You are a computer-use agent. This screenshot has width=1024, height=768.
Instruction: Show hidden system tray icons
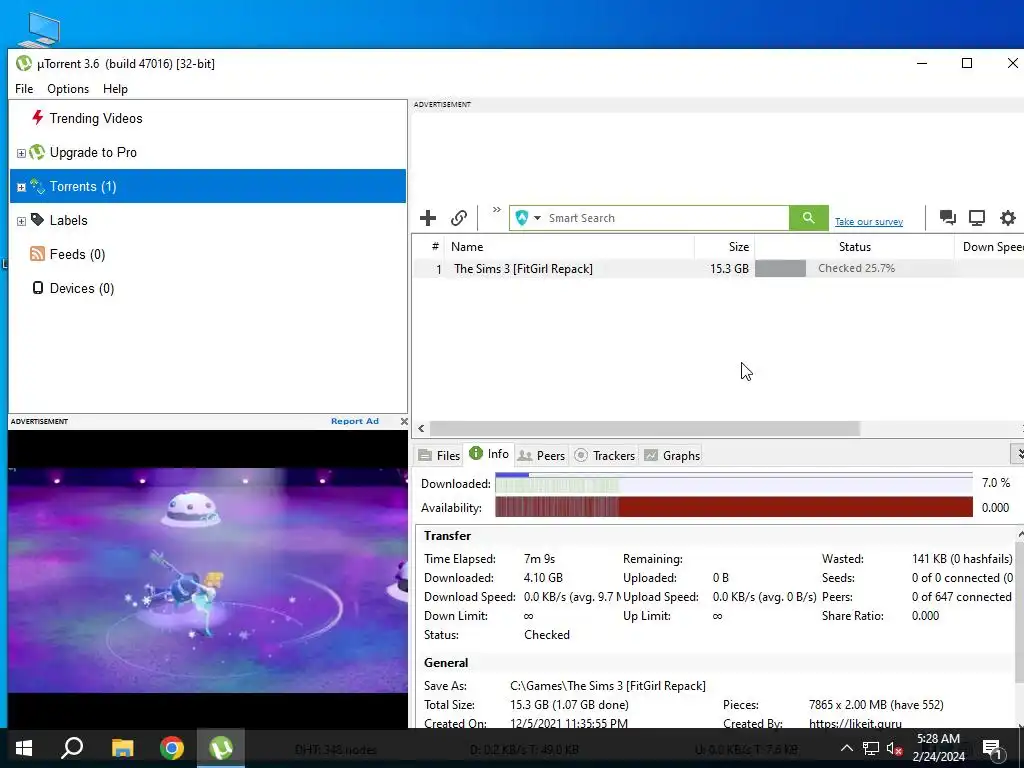pos(846,748)
